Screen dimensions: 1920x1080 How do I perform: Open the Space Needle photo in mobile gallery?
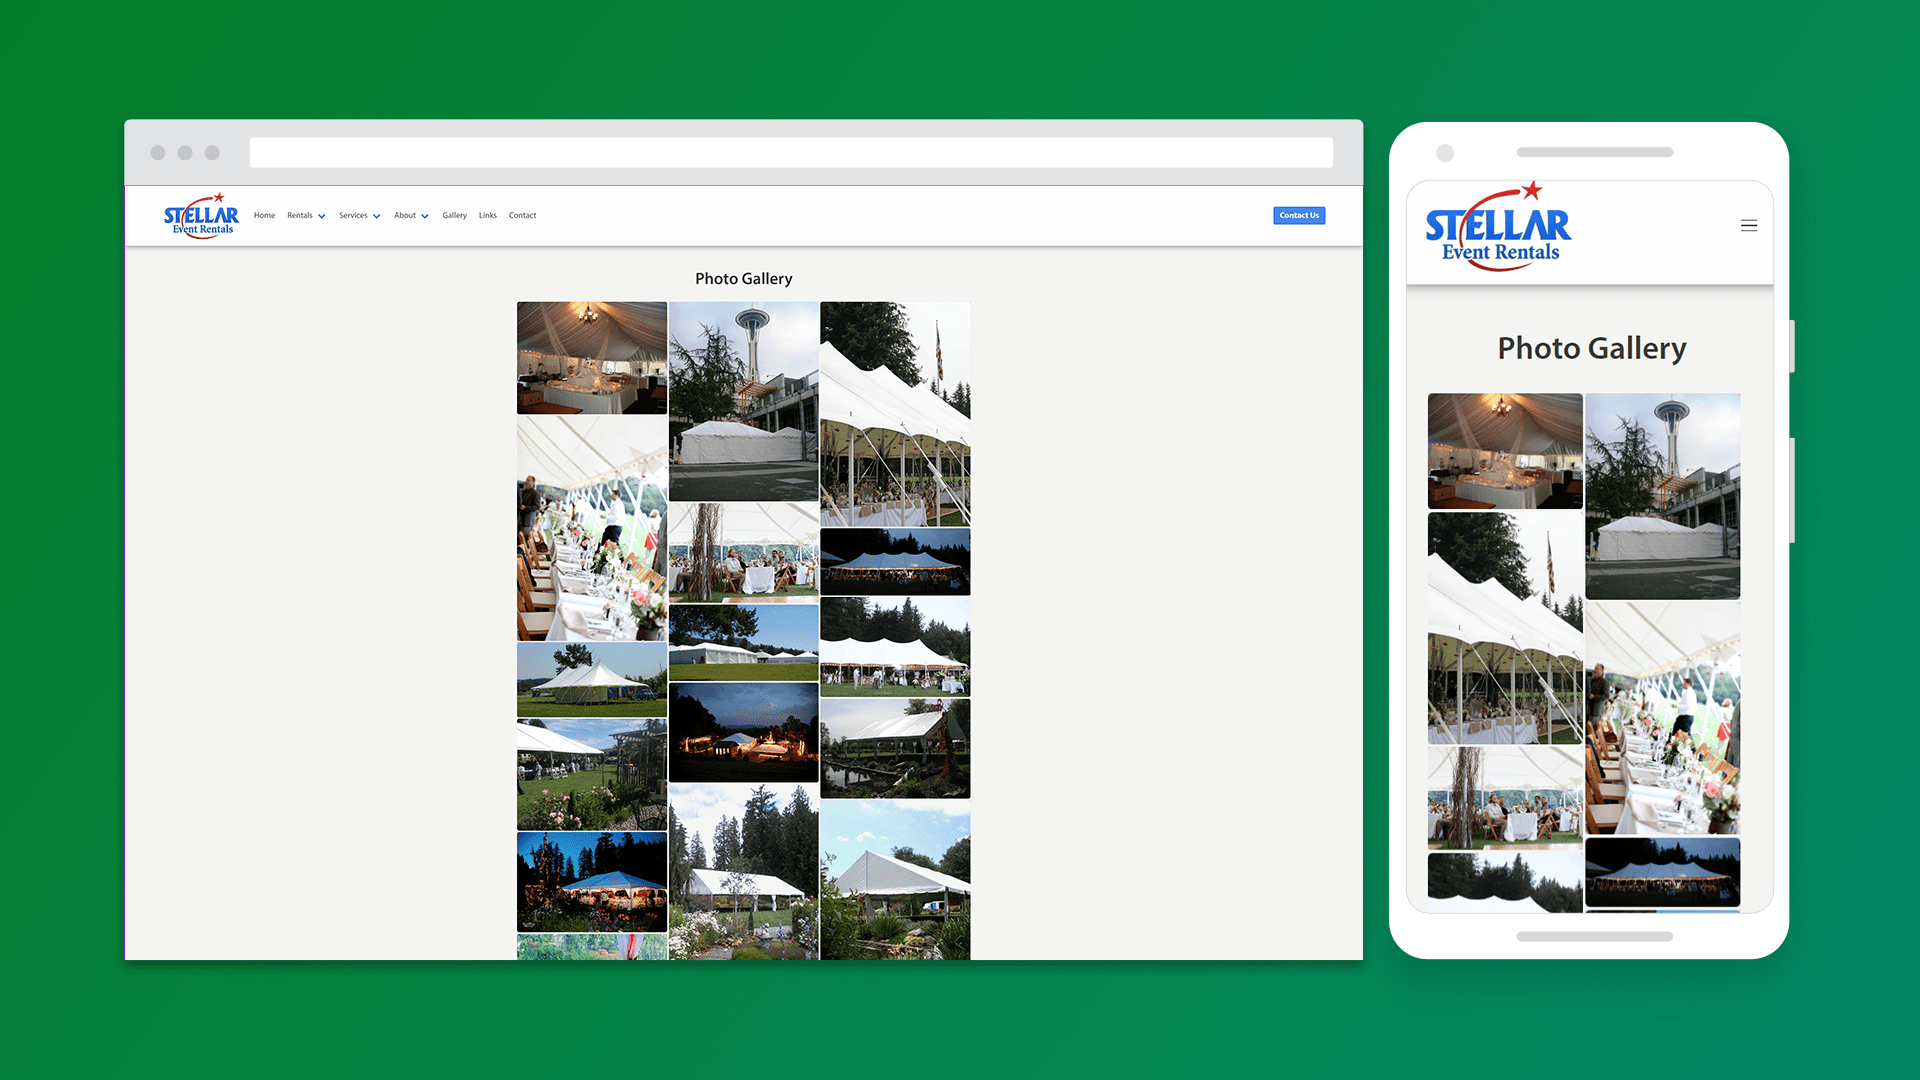(1662, 496)
